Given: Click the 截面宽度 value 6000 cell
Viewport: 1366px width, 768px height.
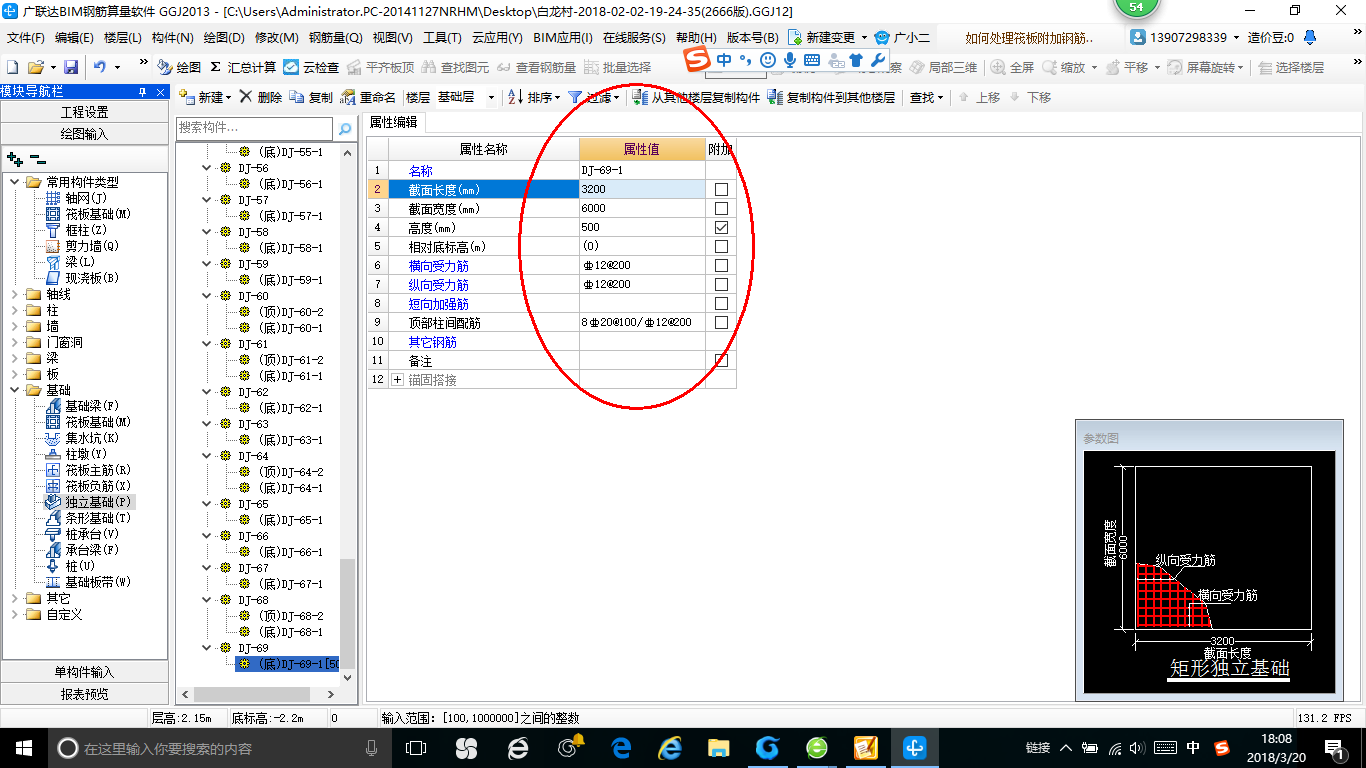Looking at the screenshot, I should (642, 208).
